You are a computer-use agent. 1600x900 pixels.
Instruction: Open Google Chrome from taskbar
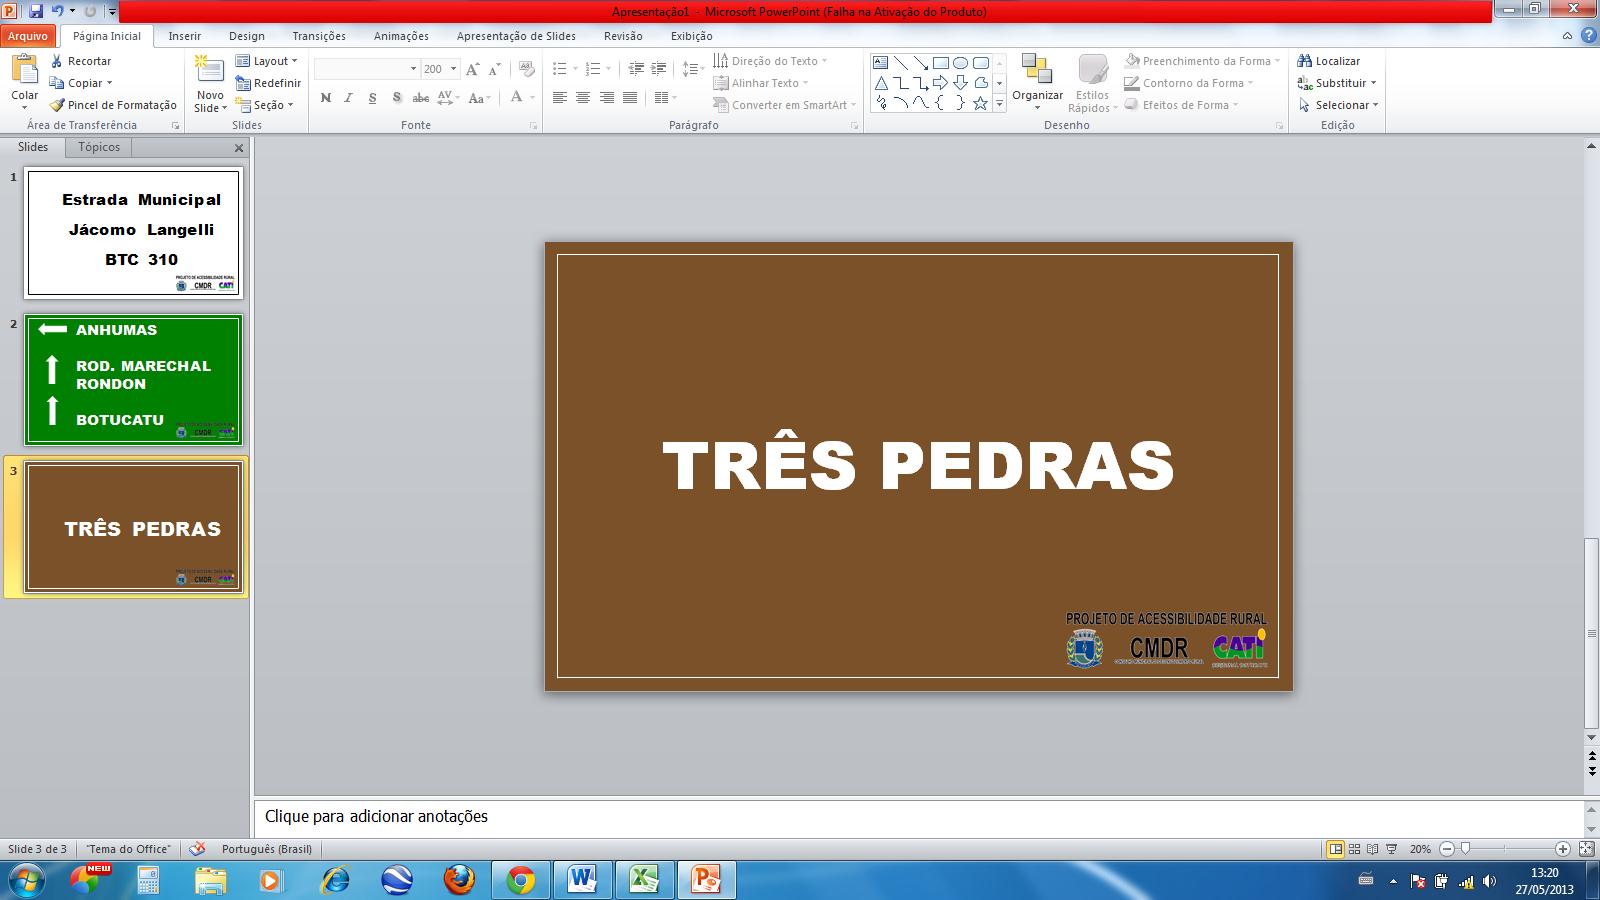coord(520,880)
